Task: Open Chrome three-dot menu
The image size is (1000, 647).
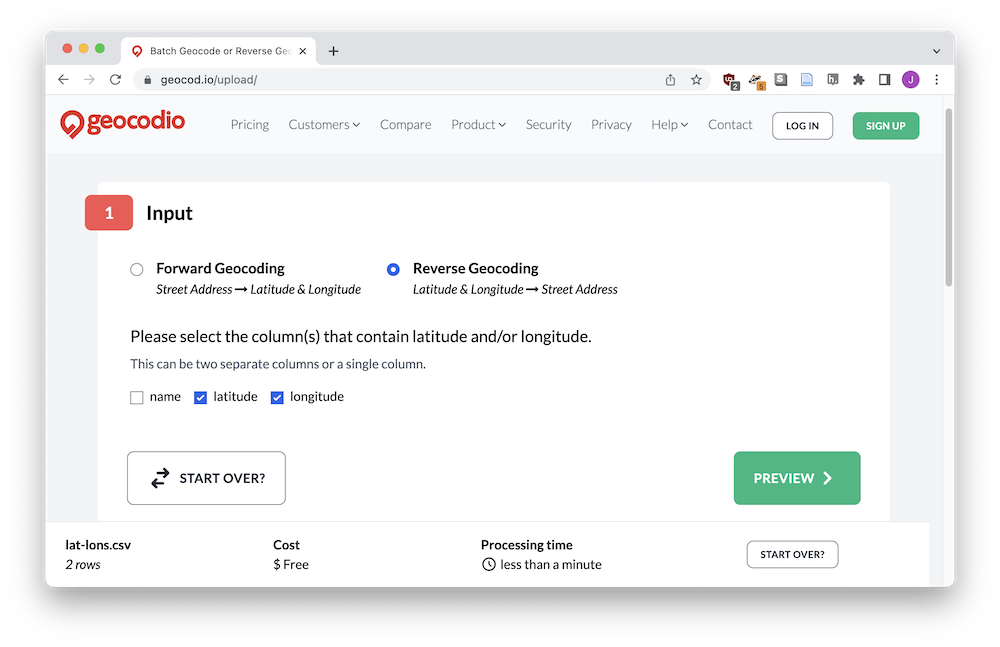Action: pos(936,80)
